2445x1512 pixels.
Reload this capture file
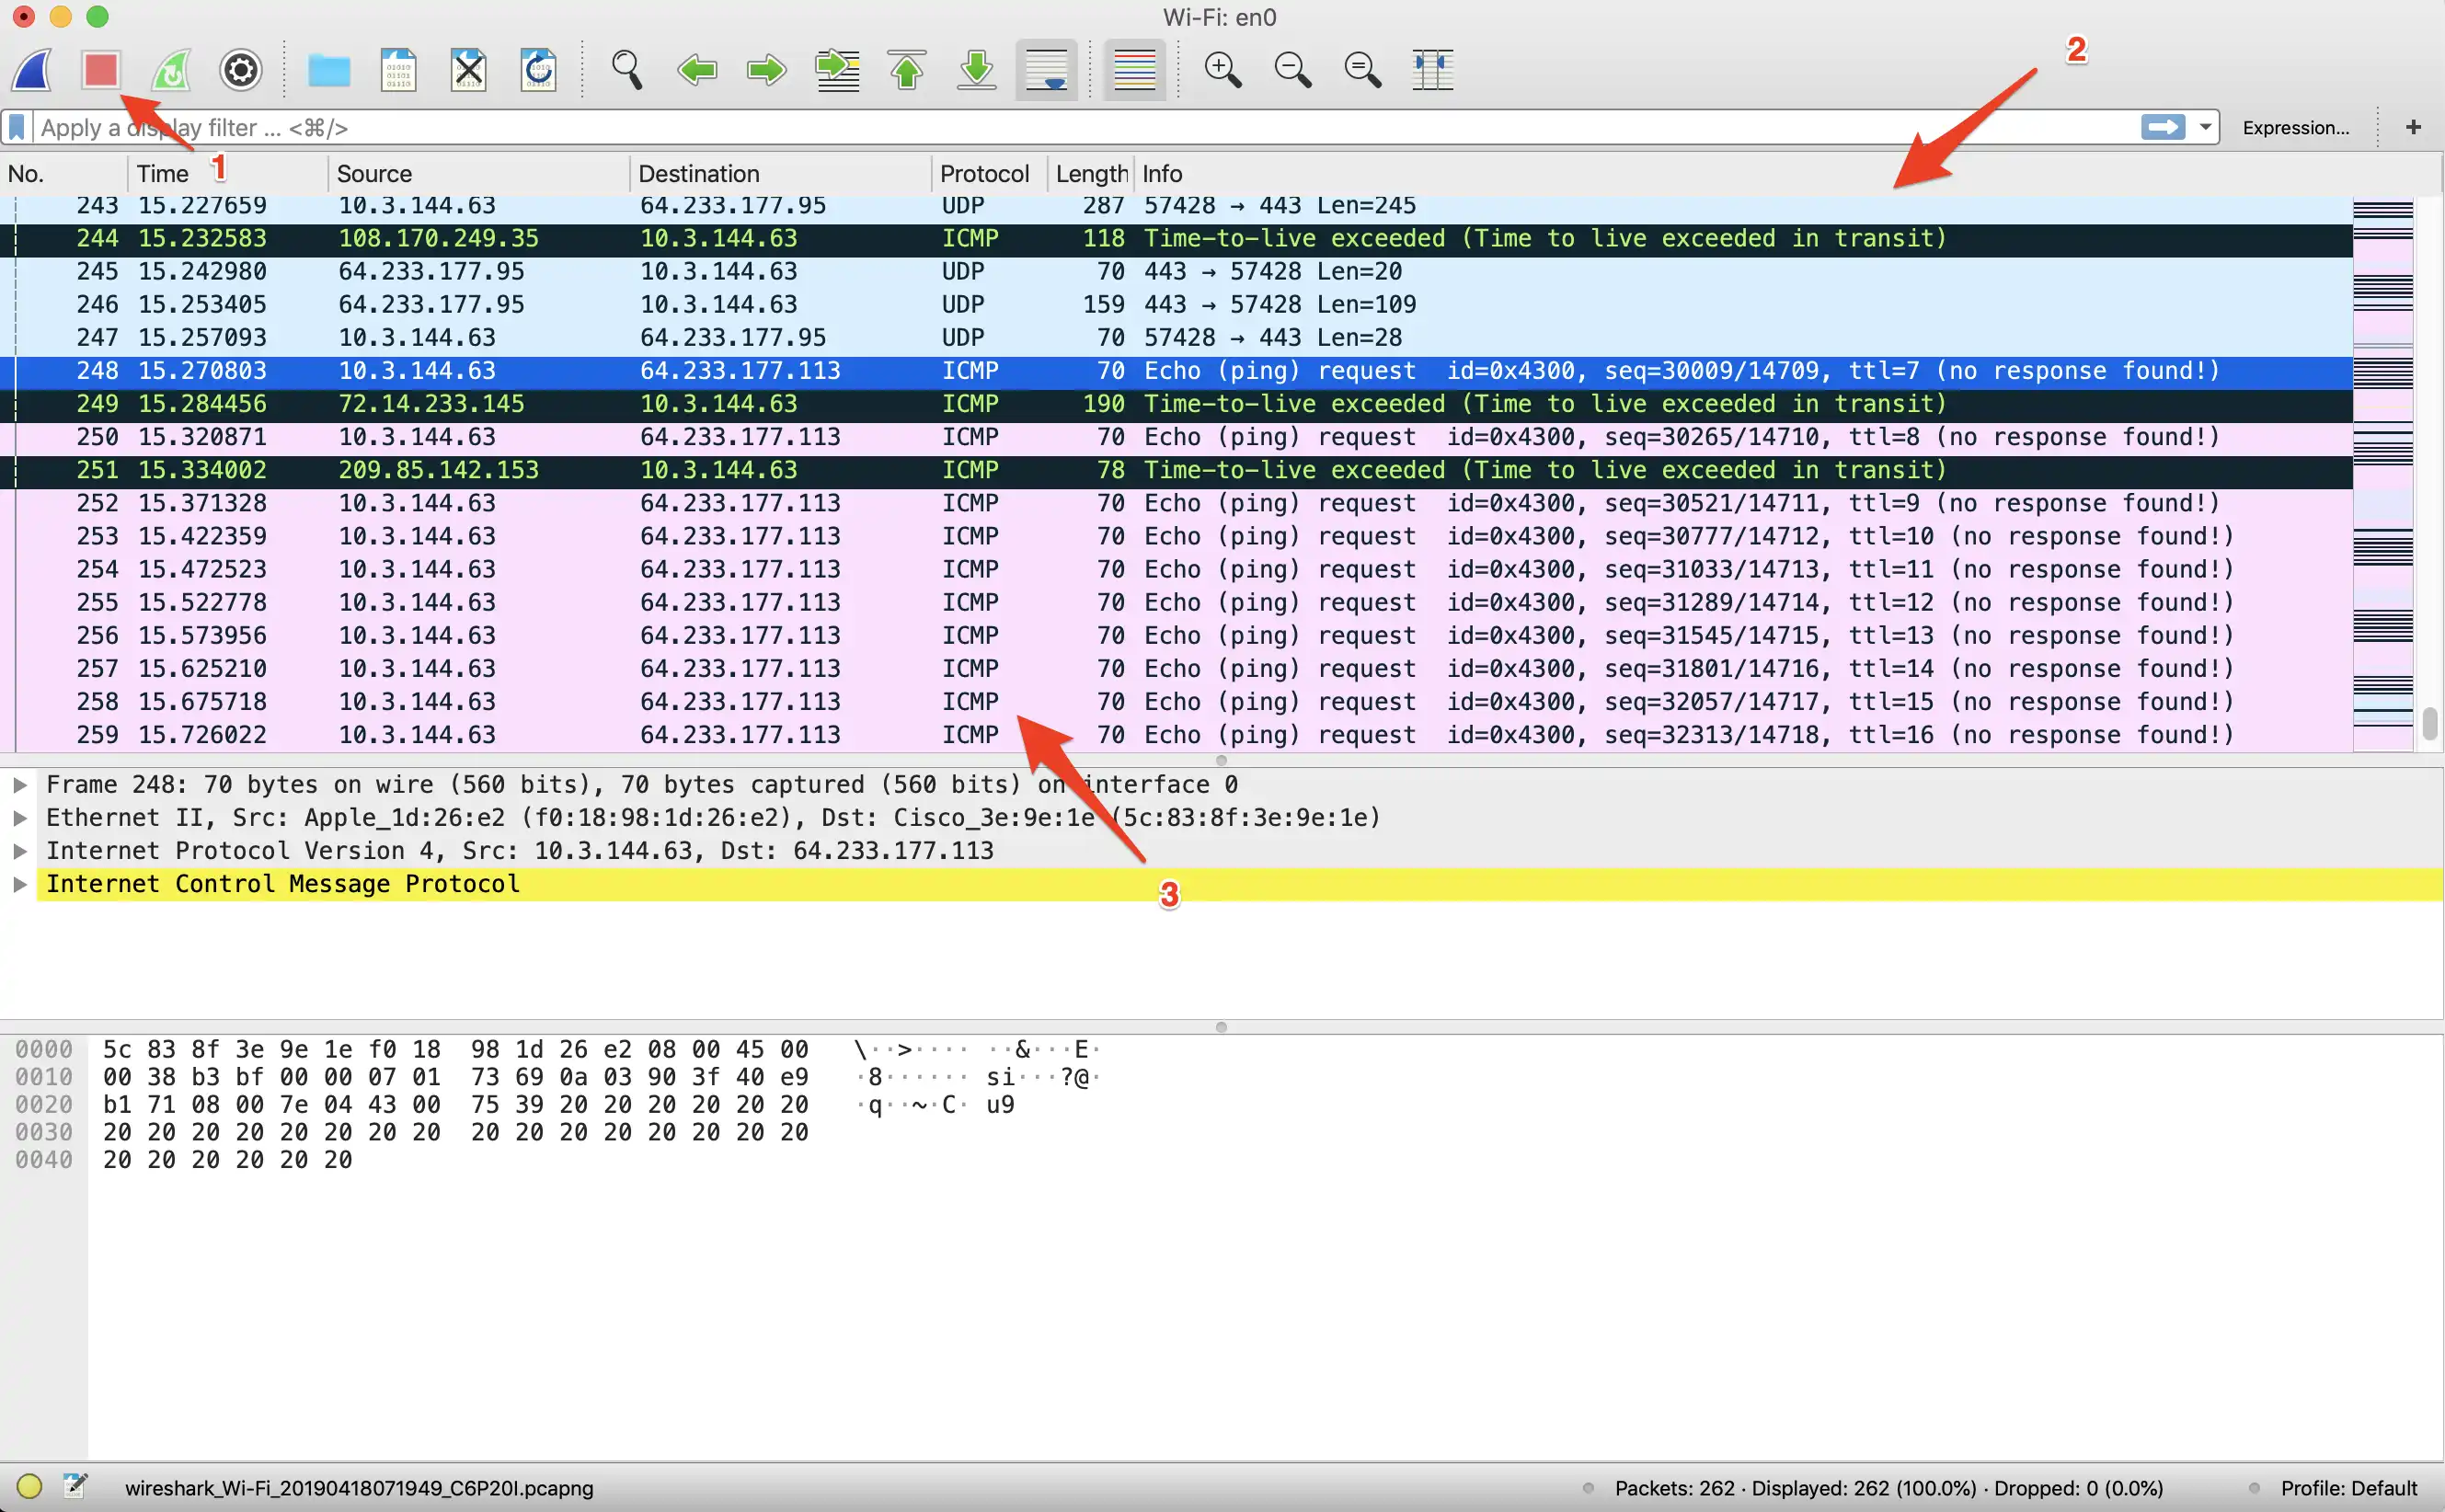(538, 70)
